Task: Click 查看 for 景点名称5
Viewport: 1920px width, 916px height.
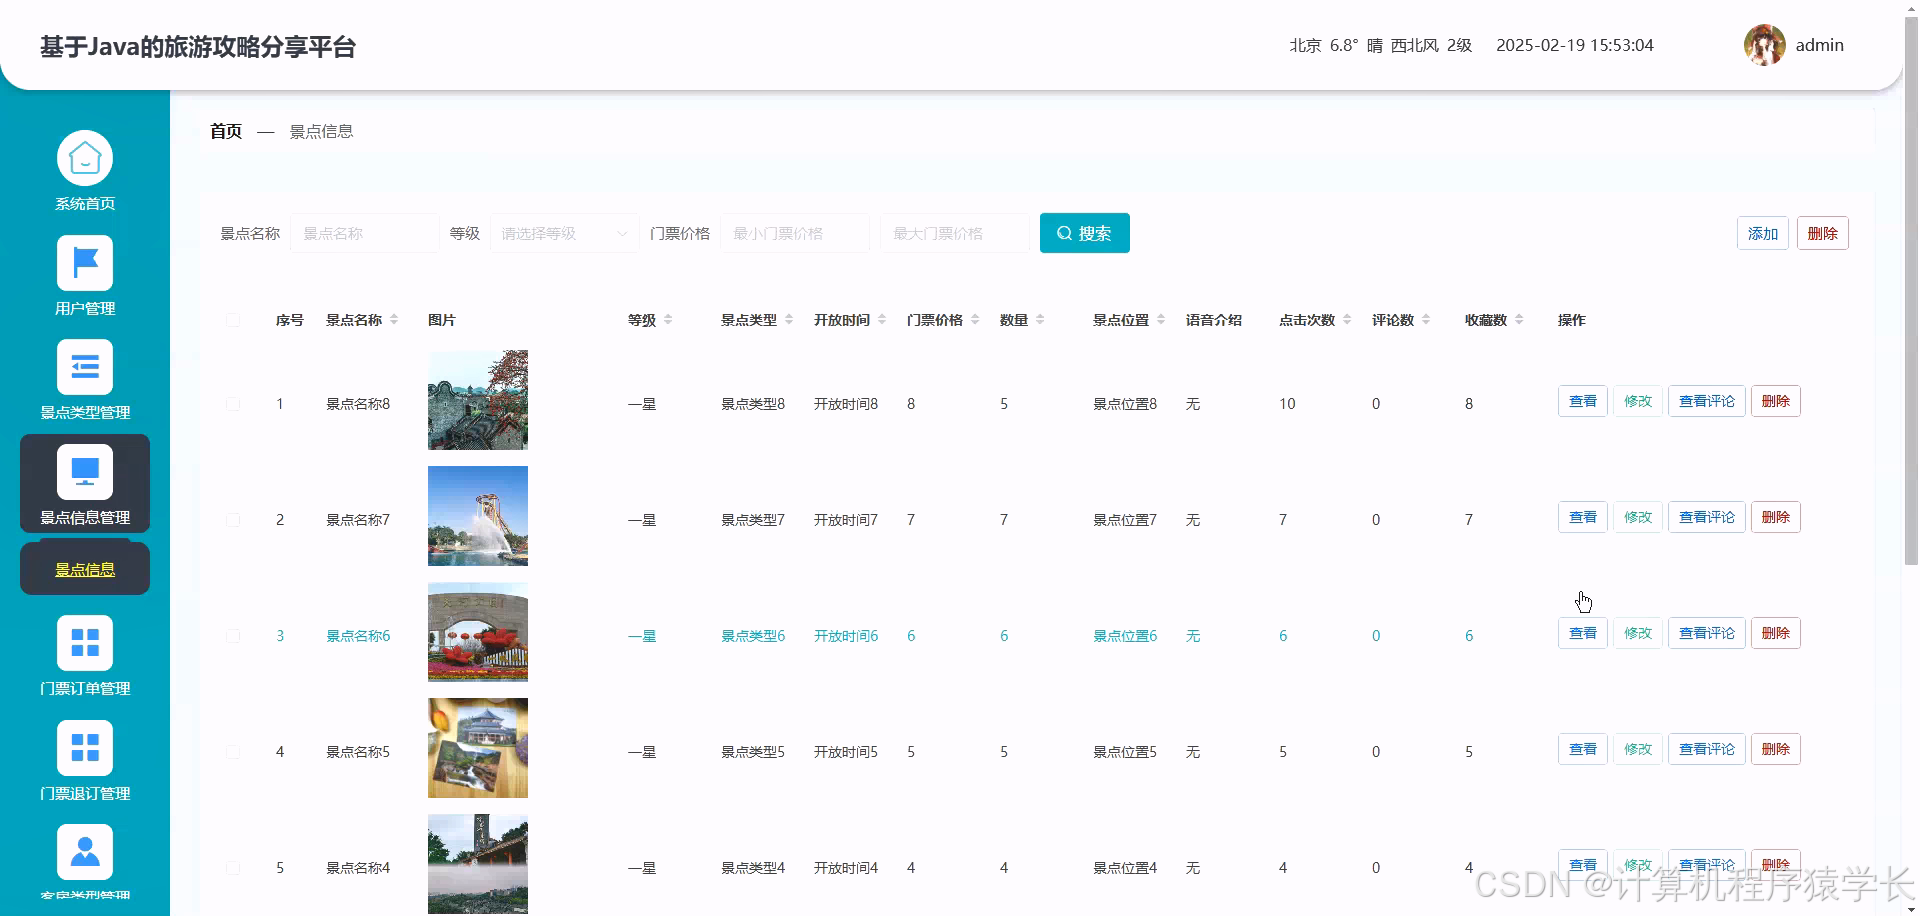Action: (x=1583, y=749)
